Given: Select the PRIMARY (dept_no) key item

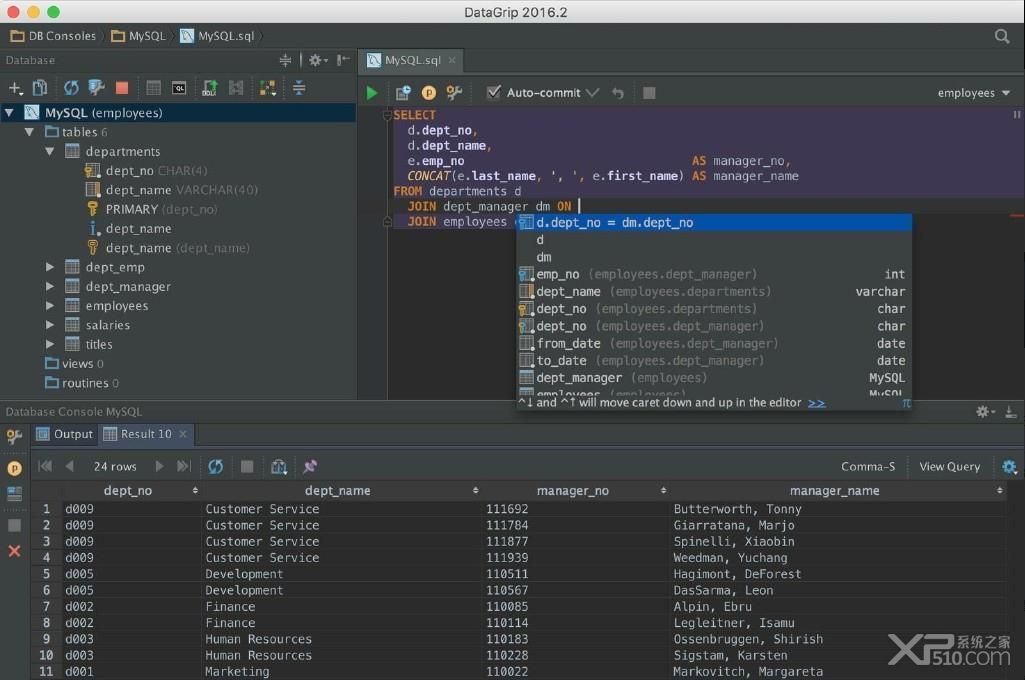Looking at the screenshot, I should pyautogui.click(x=152, y=209).
